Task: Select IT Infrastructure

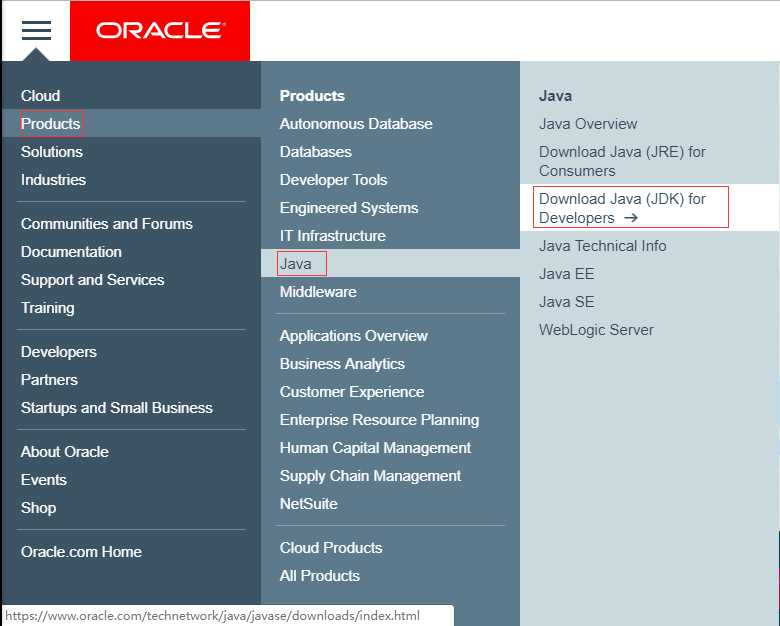Action: pos(333,236)
